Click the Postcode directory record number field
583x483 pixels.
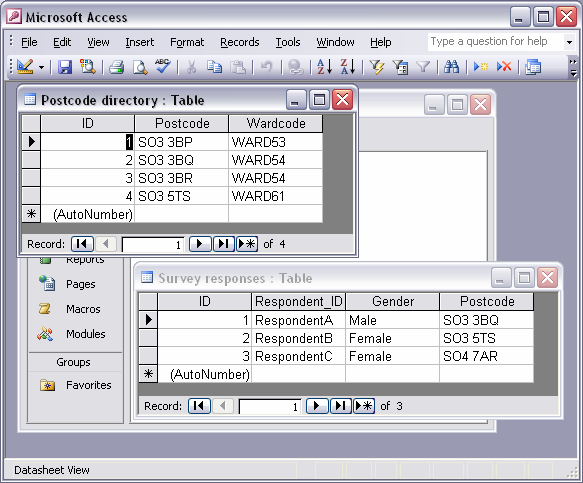pyautogui.click(x=153, y=244)
